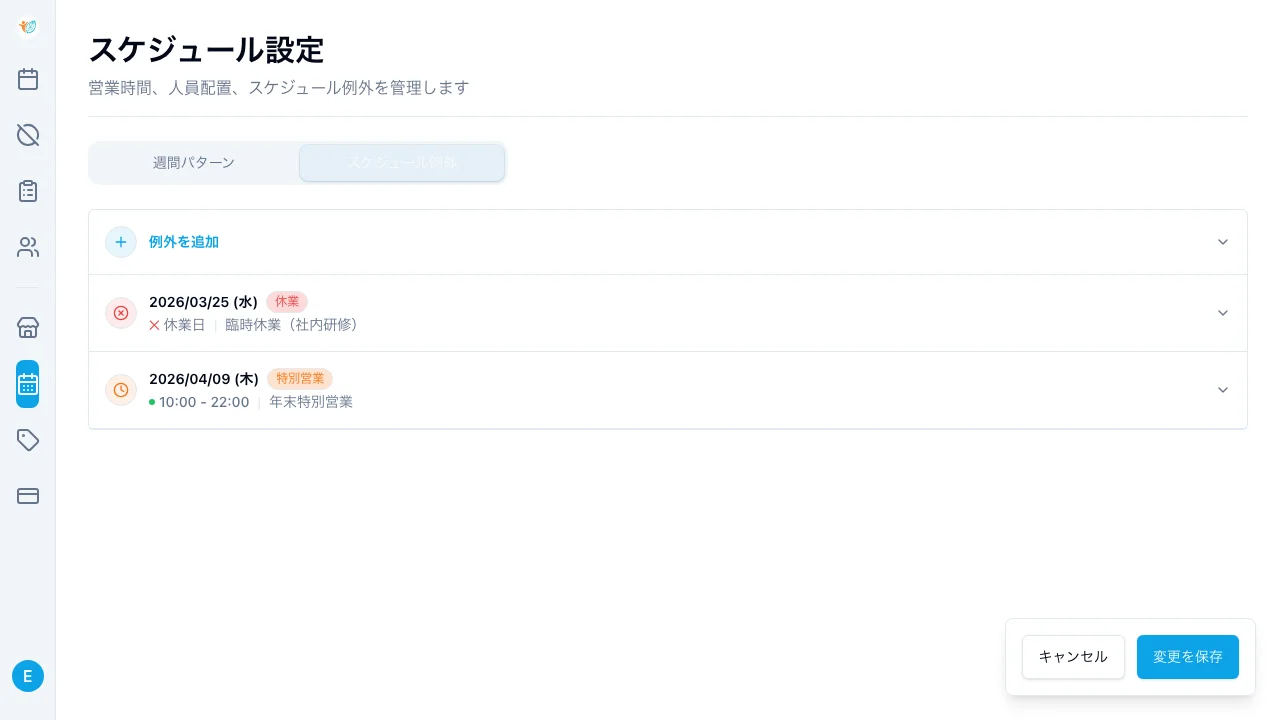
Task: Select the スケジュール例外 tab
Action: (402, 163)
